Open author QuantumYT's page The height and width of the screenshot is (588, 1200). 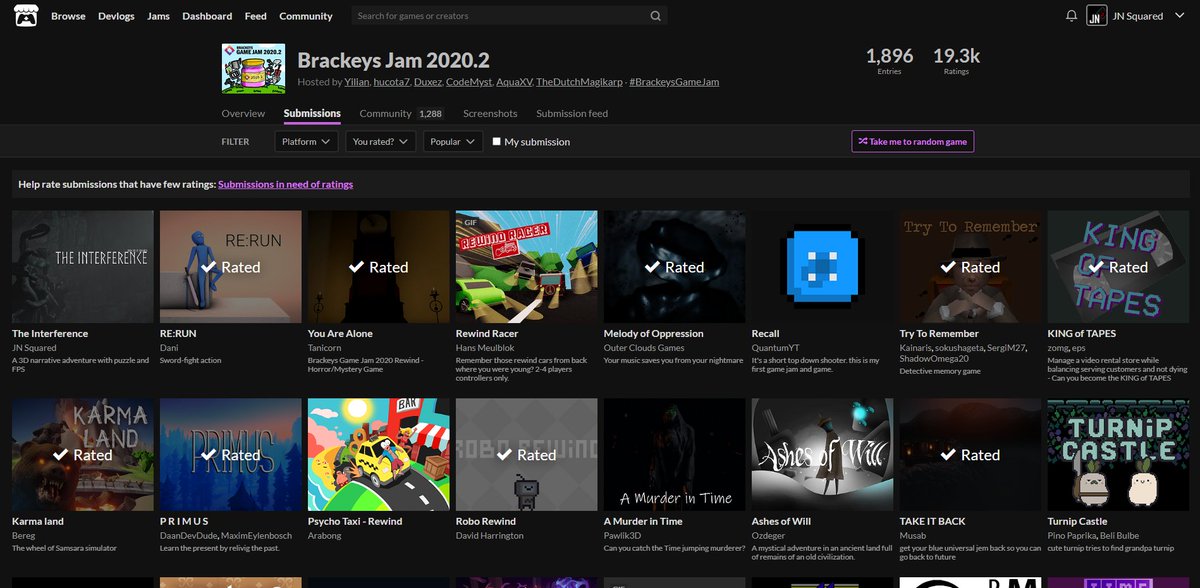774,348
